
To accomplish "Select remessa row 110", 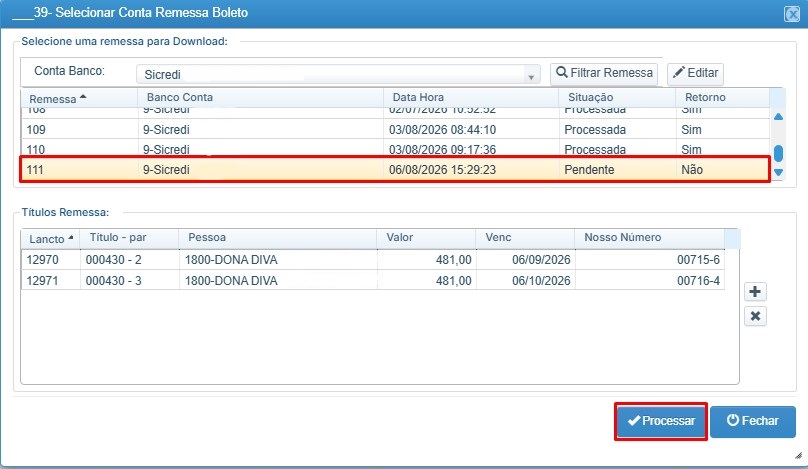I will [x=395, y=149].
